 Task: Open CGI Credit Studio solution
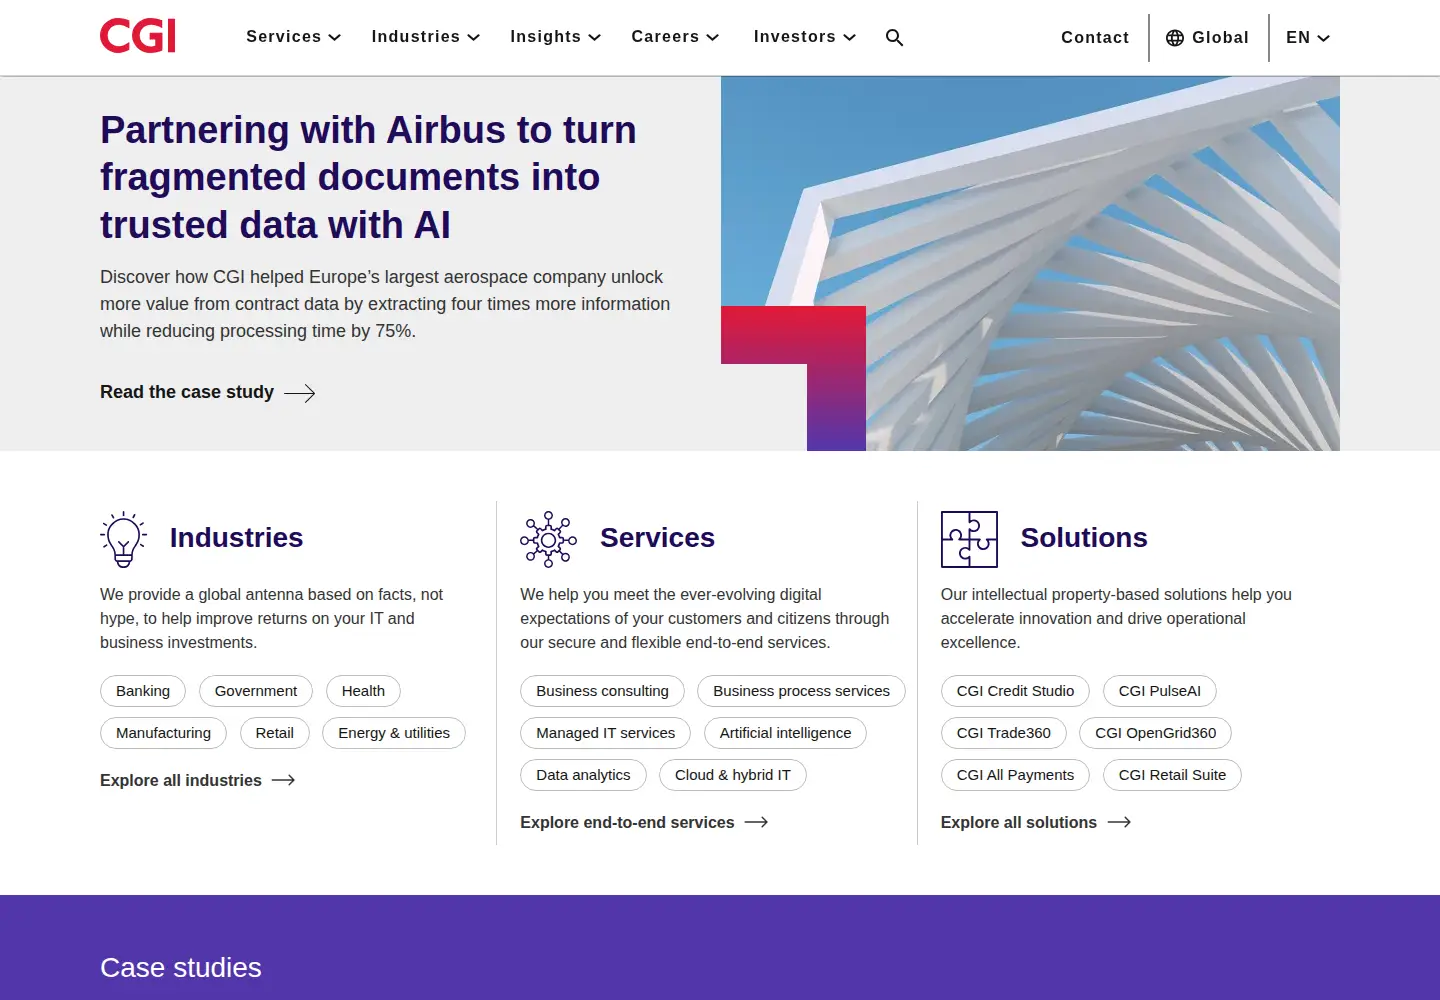tap(1015, 691)
